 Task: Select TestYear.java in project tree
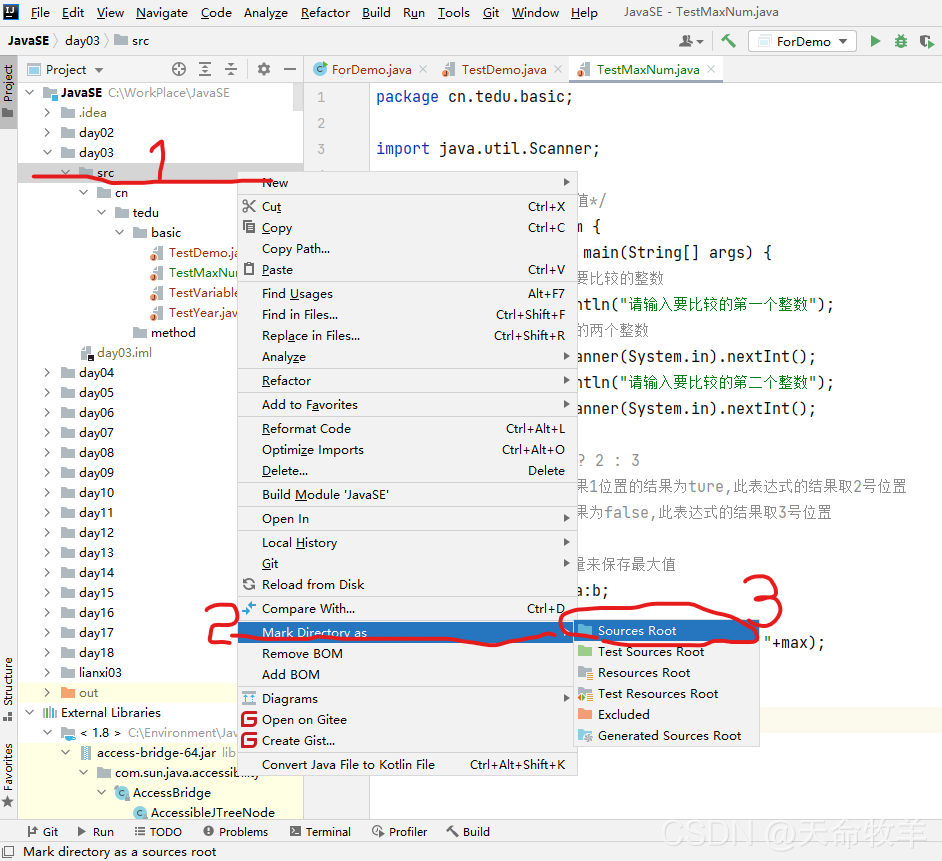click(194, 312)
